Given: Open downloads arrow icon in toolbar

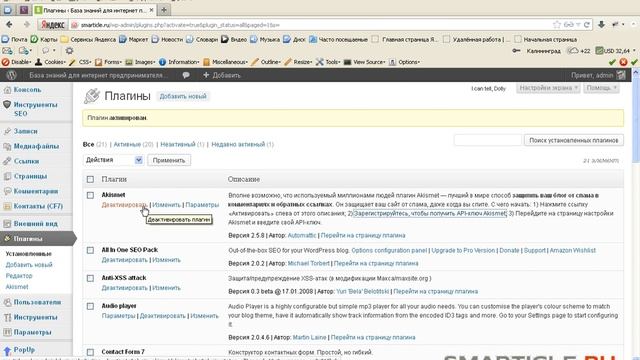Looking at the screenshot, I should pyautogui.click(x=601, y=24).
